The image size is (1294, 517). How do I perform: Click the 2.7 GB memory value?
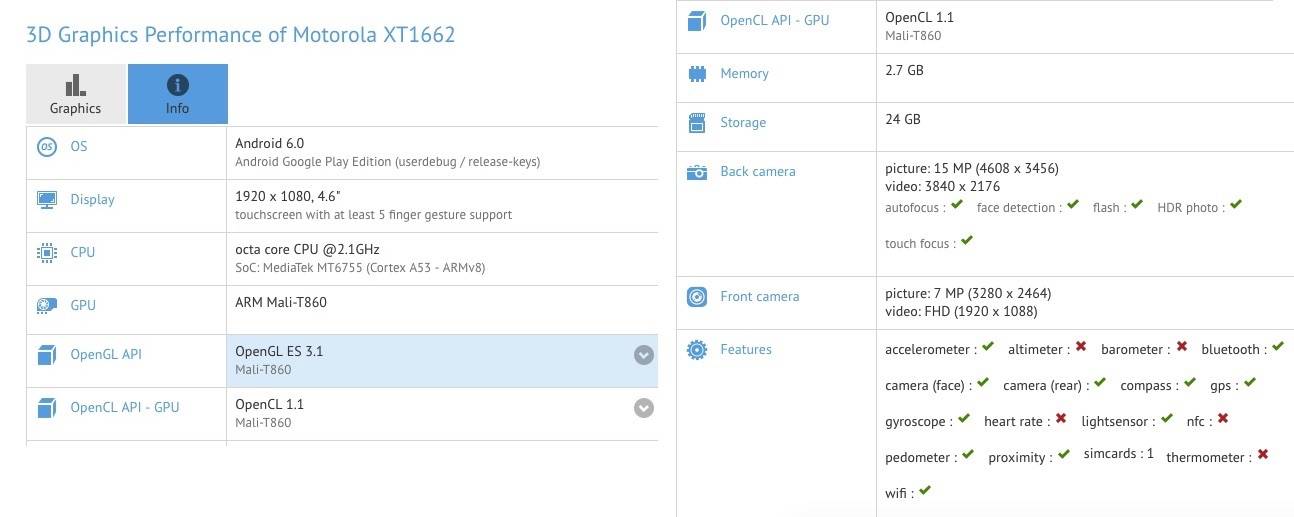click(904, 70)
